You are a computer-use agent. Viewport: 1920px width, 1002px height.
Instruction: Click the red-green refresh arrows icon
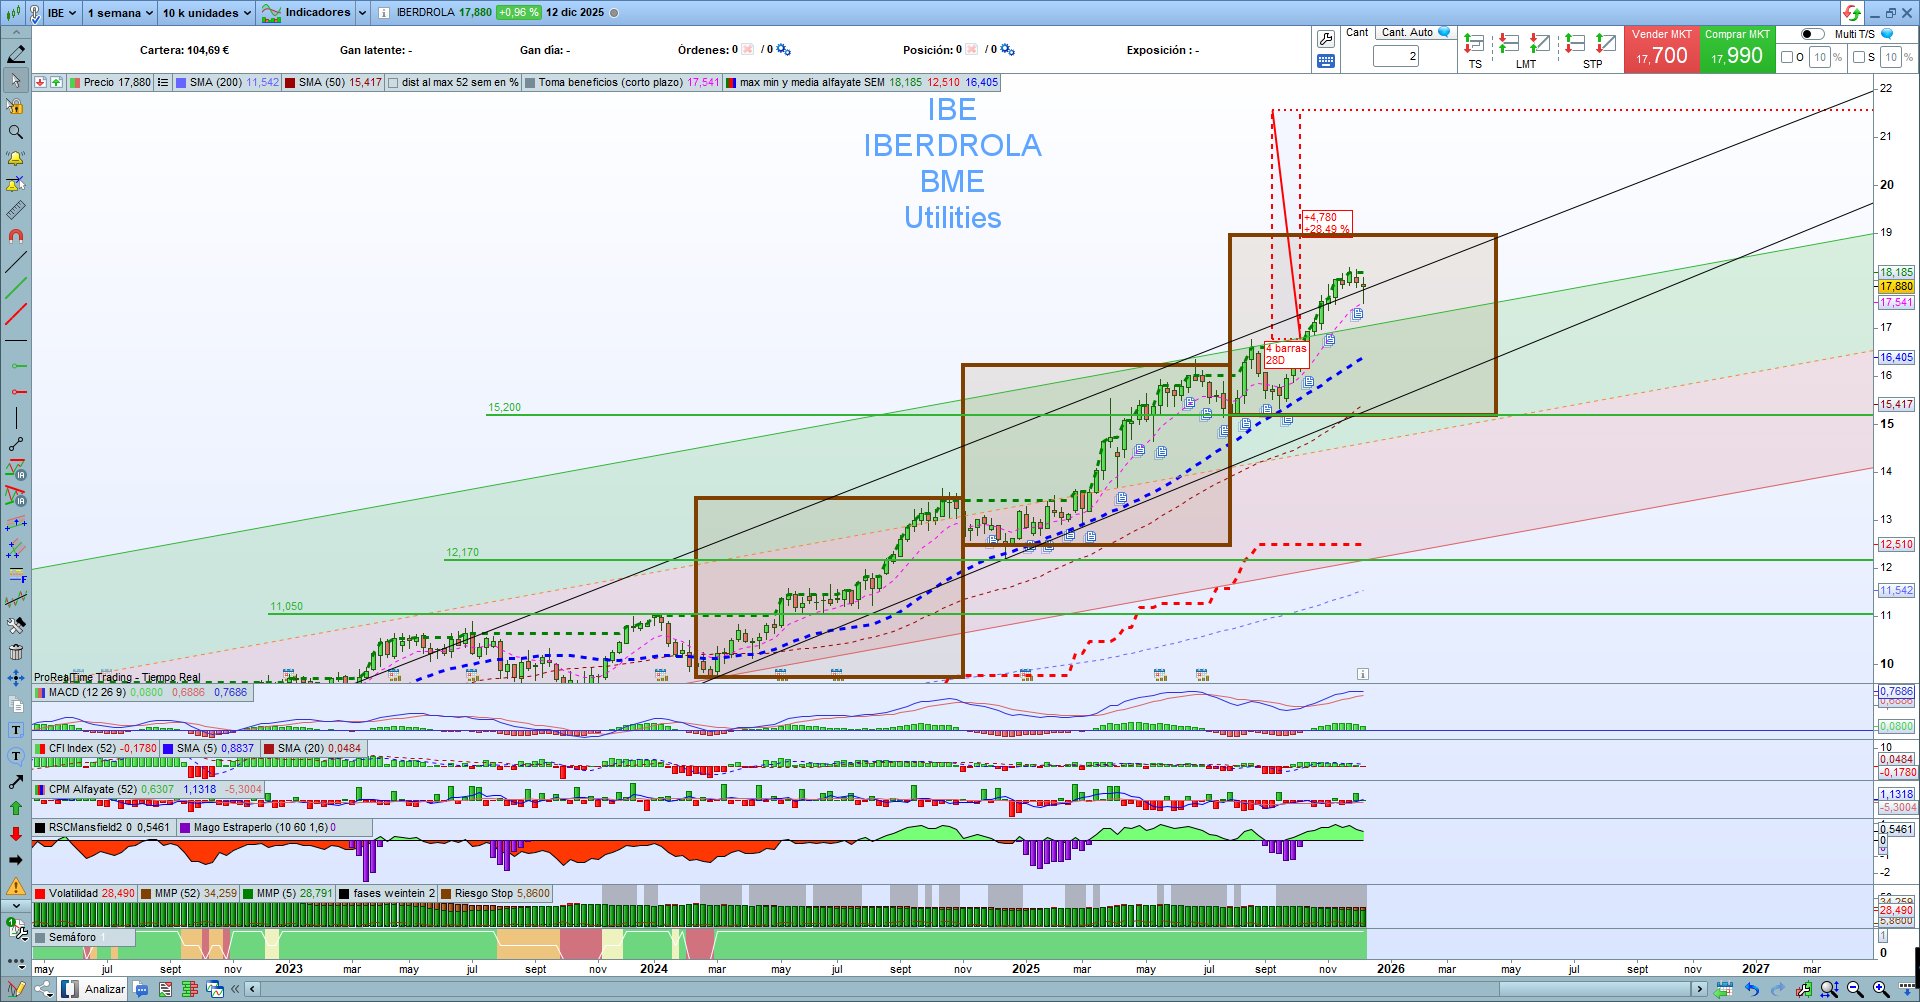point(1852,13)
